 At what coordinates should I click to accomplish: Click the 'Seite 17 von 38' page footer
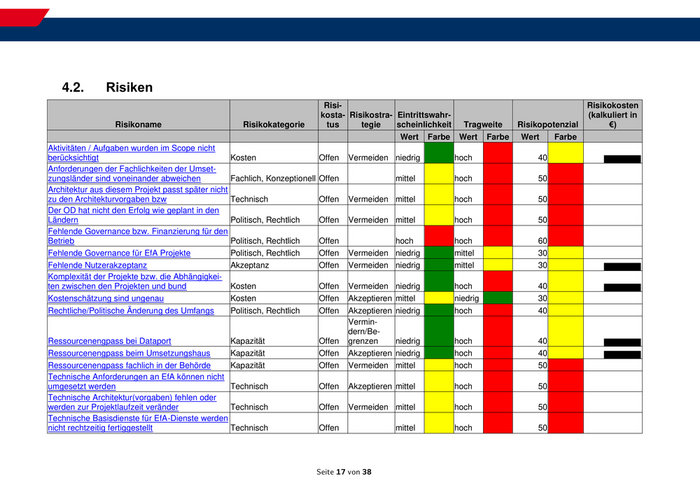pos(343,471)
